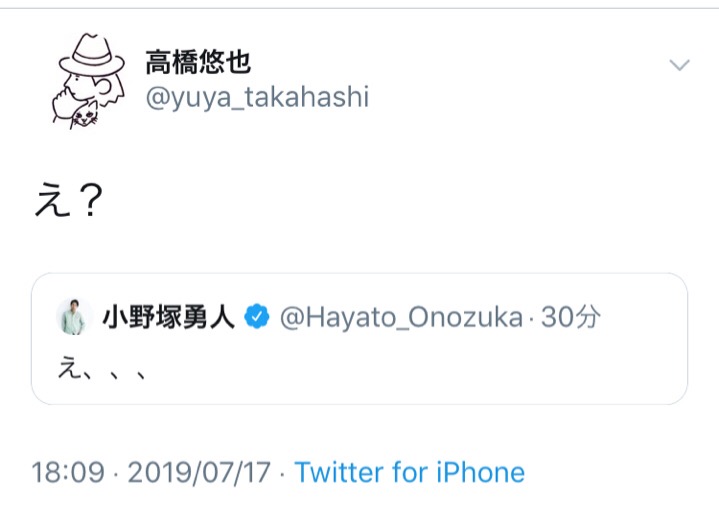The height and width of the screenshot is (512, 719).
Task: Click empty space right of え、、、 in card
Action: pos(420,368)
